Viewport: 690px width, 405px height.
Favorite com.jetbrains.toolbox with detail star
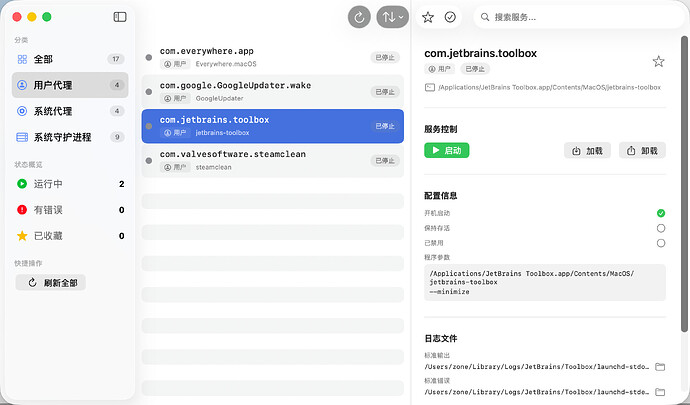point(658,61)
